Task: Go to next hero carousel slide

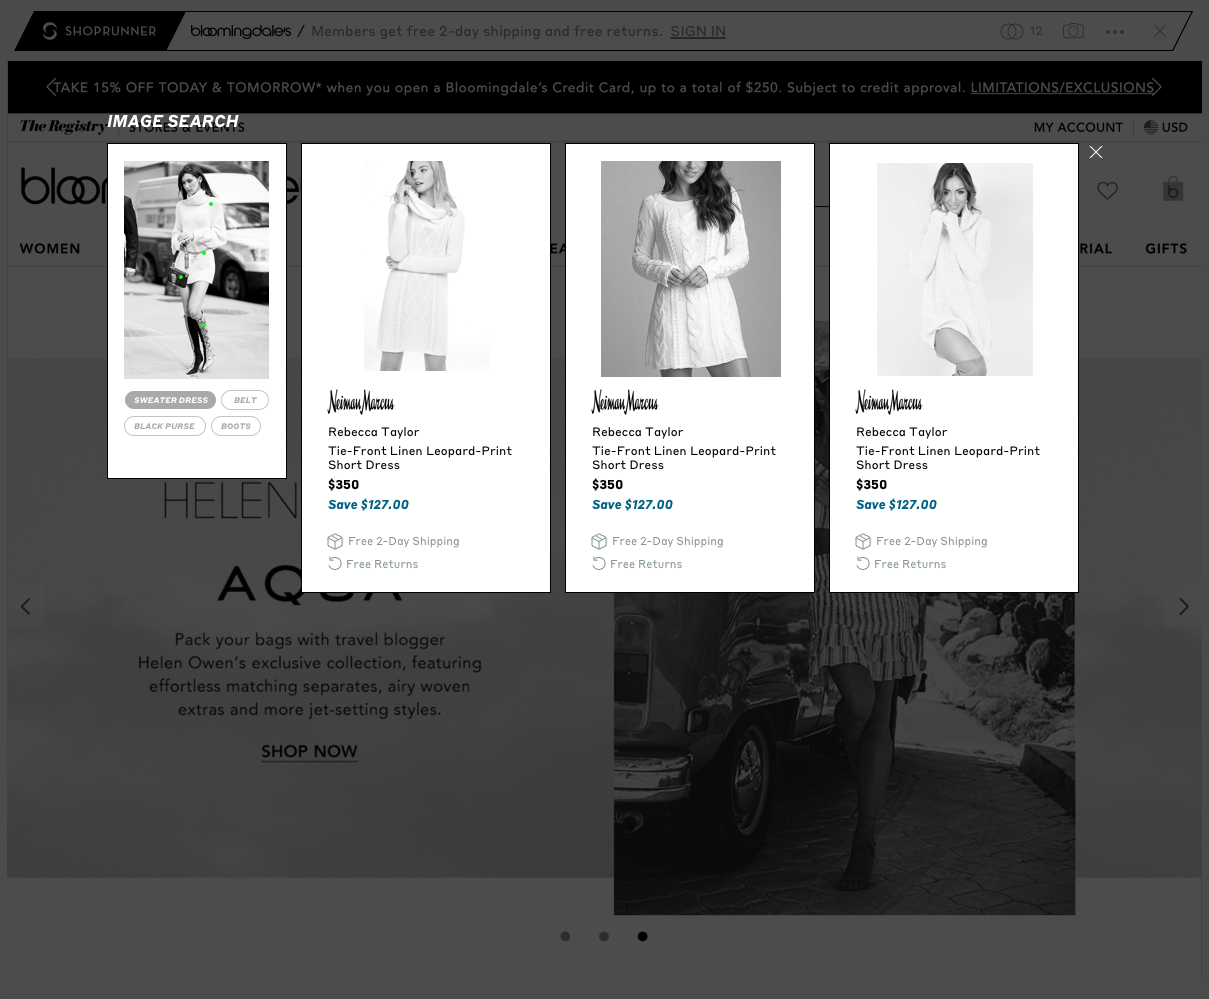Action: point(1184,606)
